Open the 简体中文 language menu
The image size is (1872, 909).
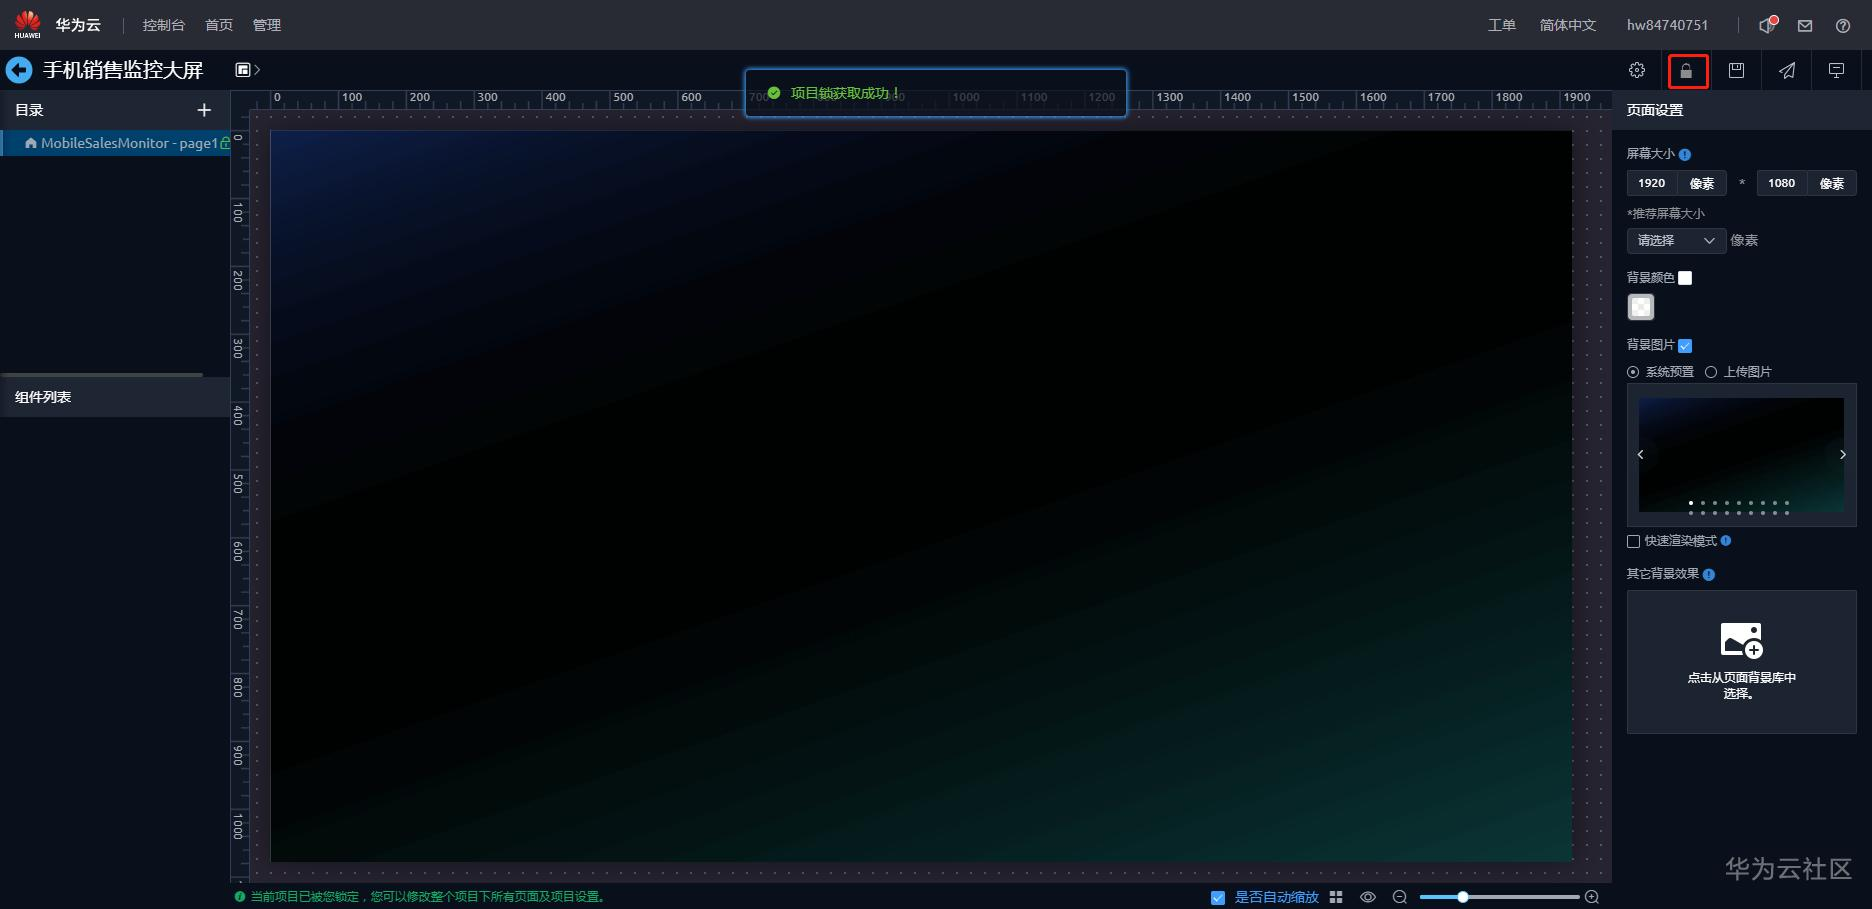(1568, 25)
